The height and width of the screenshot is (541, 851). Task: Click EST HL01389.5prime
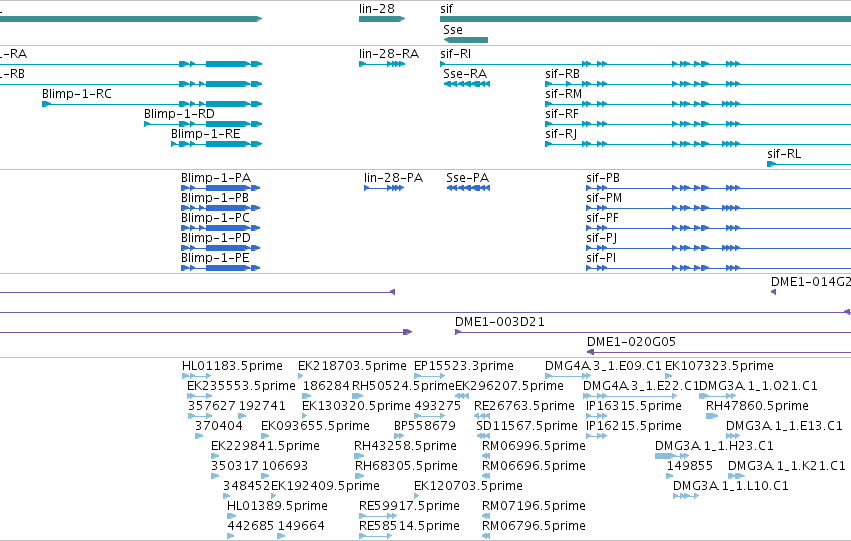[x=277, y=506]
